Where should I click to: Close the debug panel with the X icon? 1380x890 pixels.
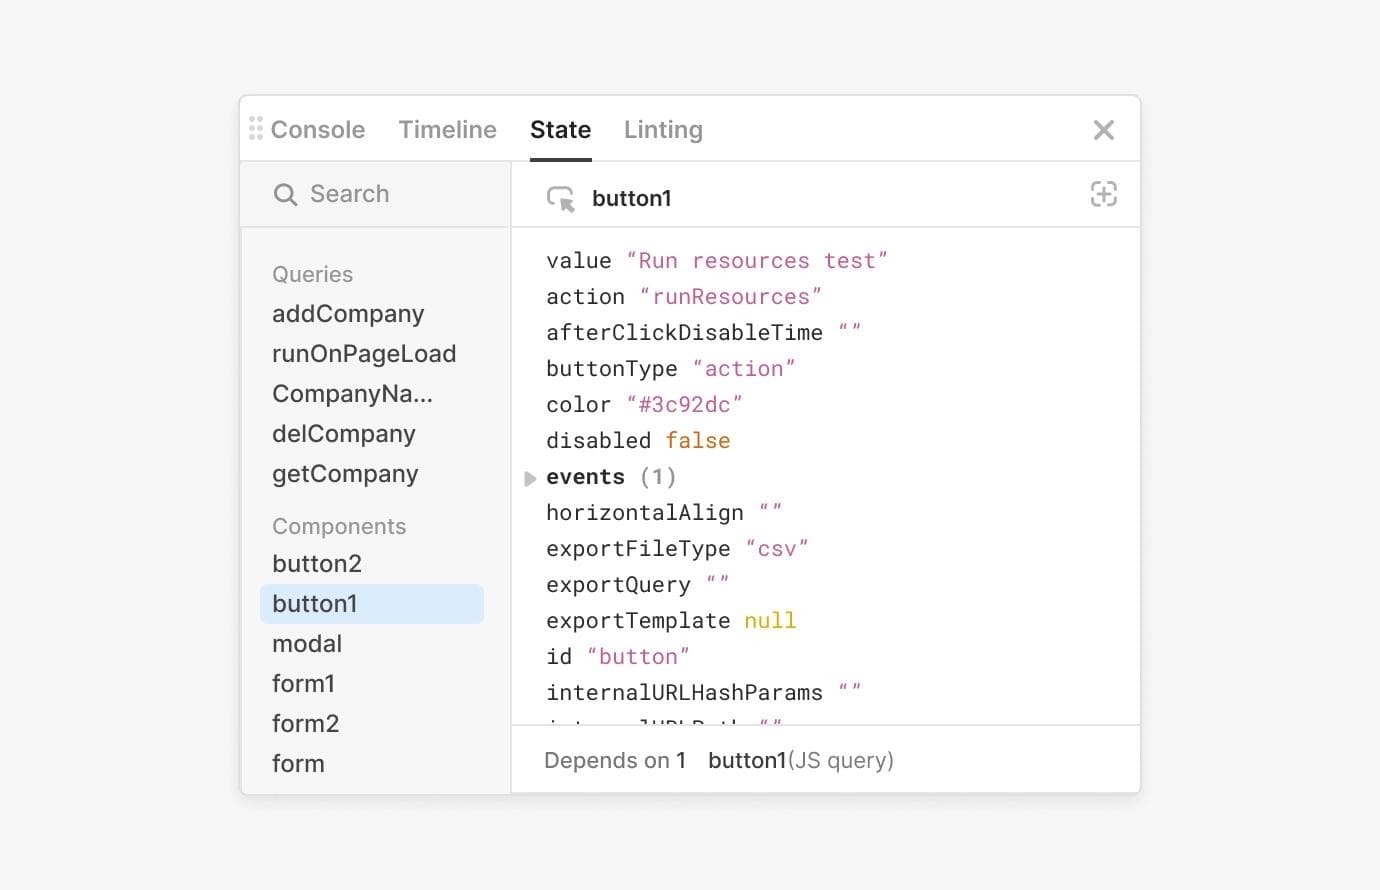point(1103,129)
